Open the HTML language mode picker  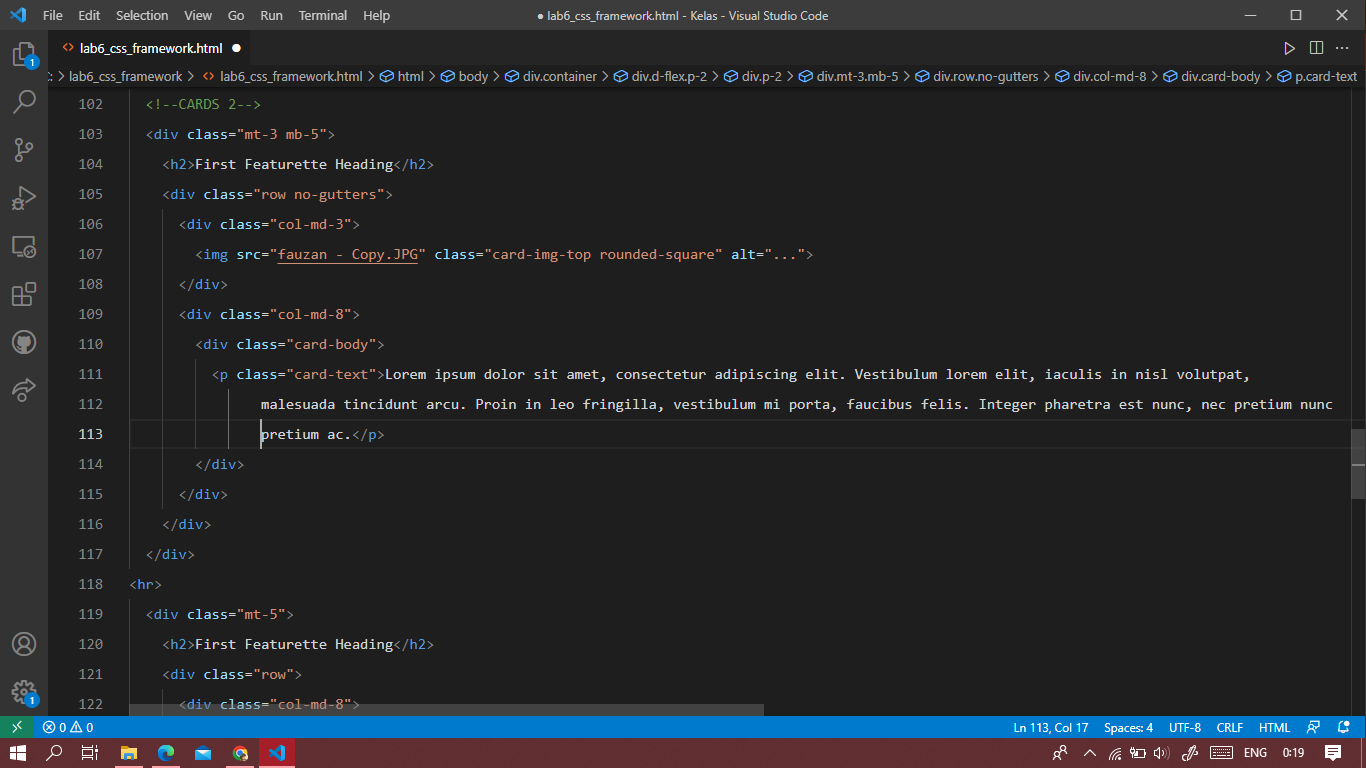coord(1274,727)
